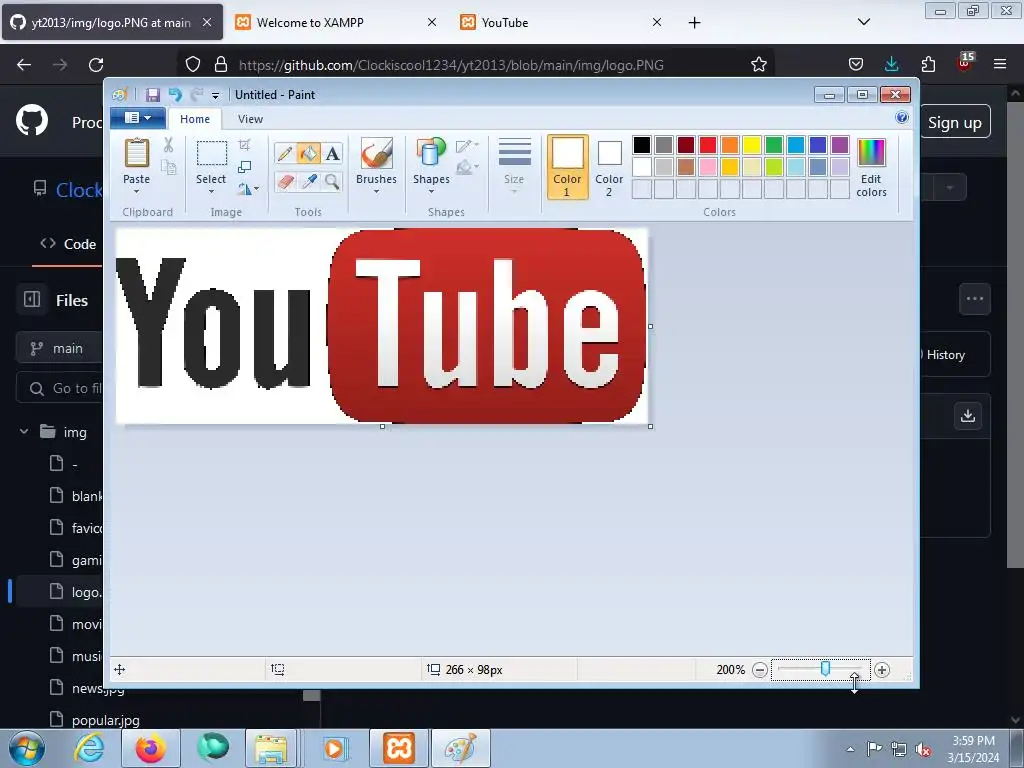Select the Eraser tool in Paint
The width and height of the screenshot is (1024, 768).
coord(285,181)
